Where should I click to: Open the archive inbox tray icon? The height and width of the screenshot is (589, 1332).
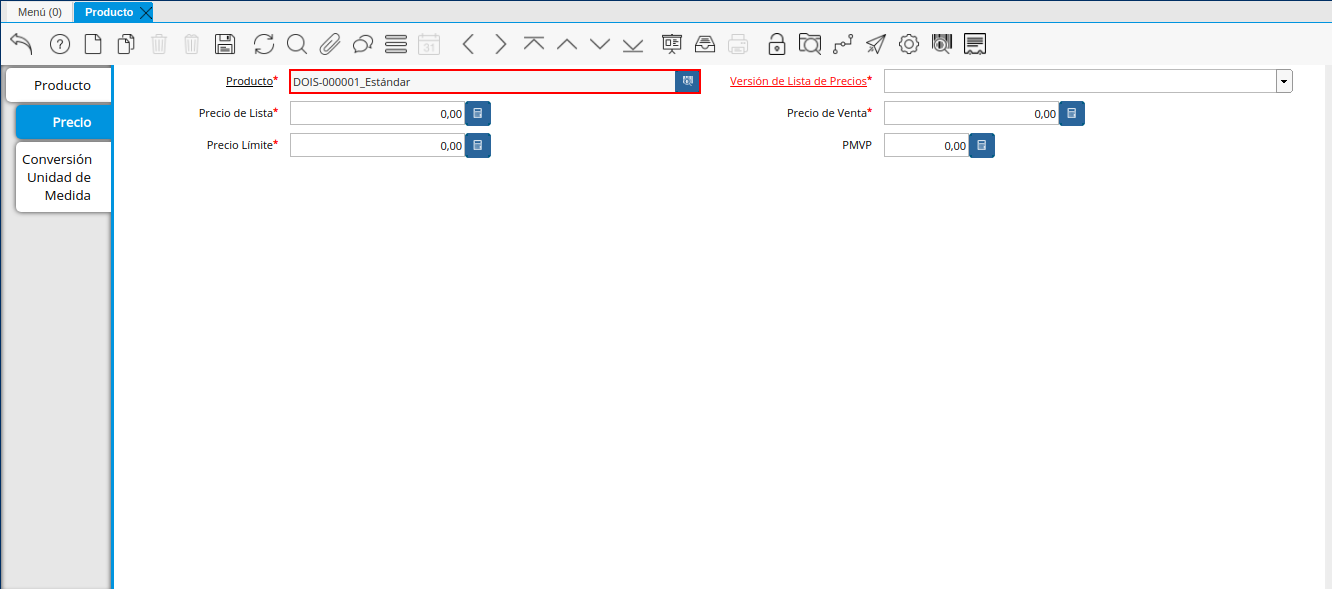click(x=705, y=44)
